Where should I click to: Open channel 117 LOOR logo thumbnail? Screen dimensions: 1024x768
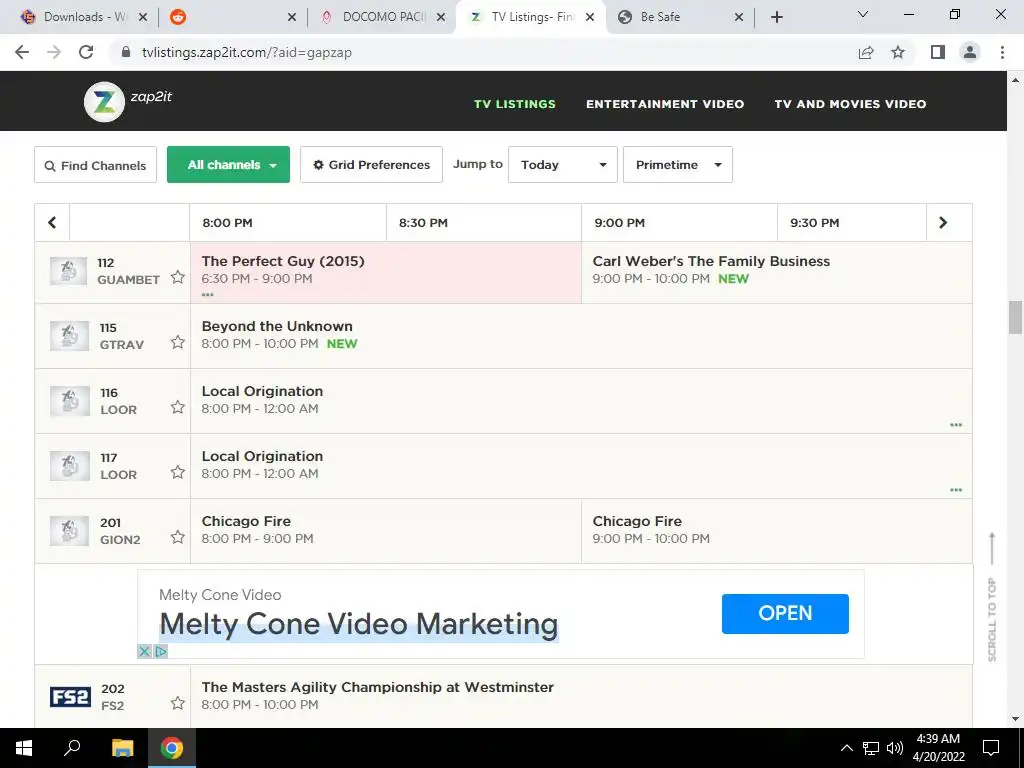(x=69, y=466)
